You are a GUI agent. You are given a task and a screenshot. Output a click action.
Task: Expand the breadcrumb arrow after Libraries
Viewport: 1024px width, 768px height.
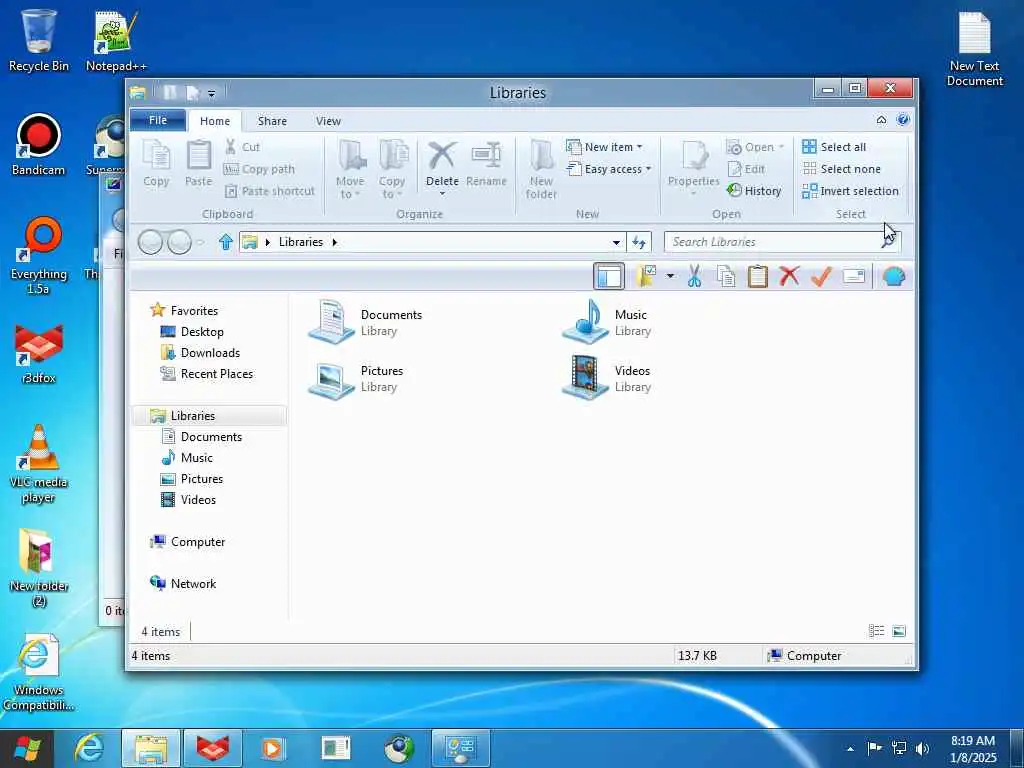click(334, 242)
